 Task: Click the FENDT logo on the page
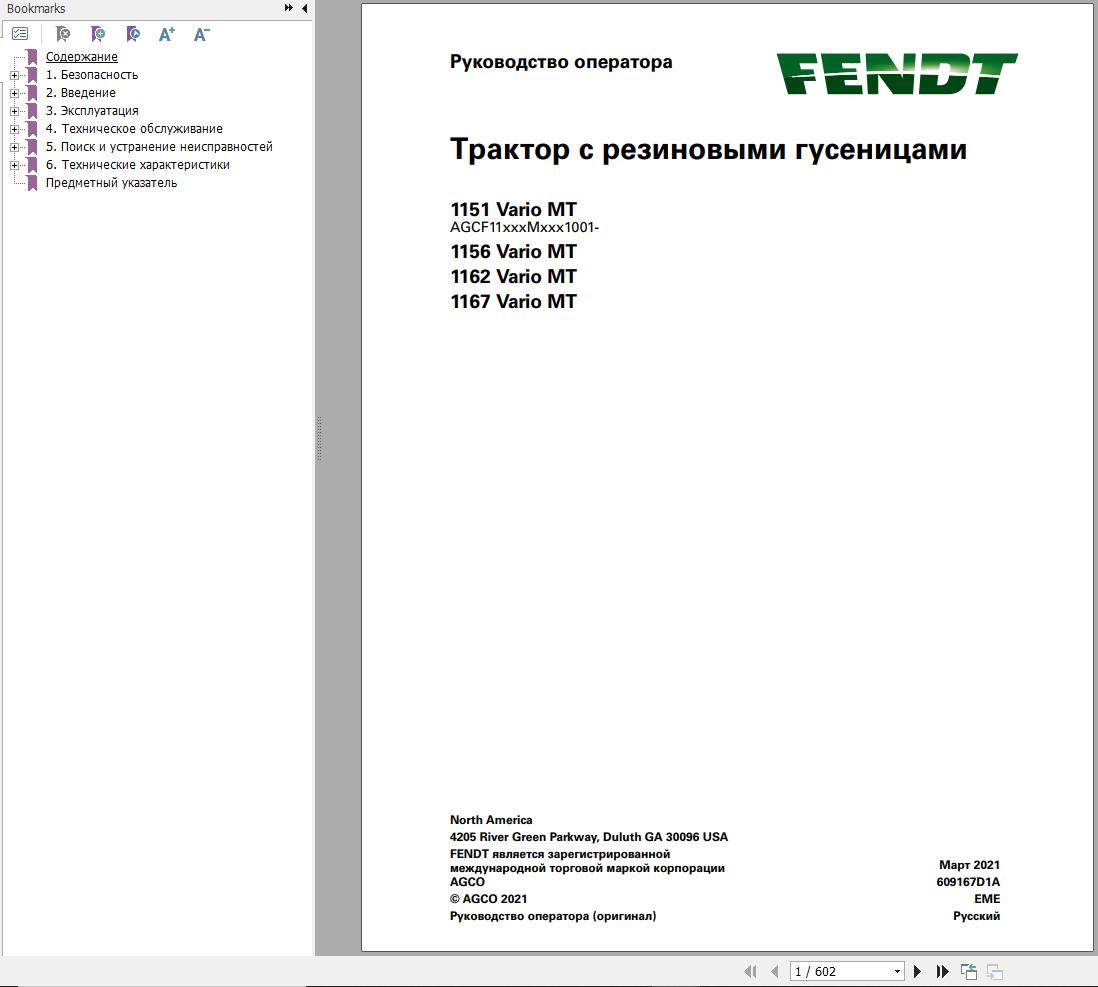click(896, 74)
